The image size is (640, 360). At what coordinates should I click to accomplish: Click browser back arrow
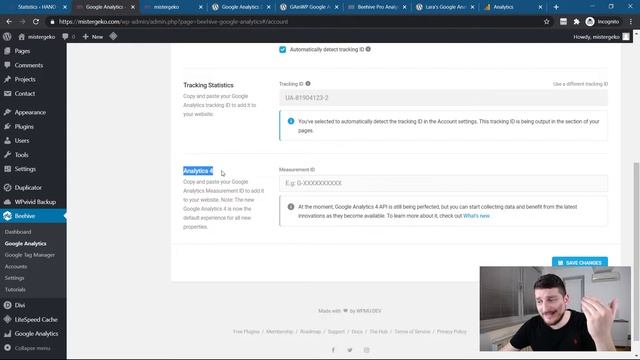[x=9, y=22]
